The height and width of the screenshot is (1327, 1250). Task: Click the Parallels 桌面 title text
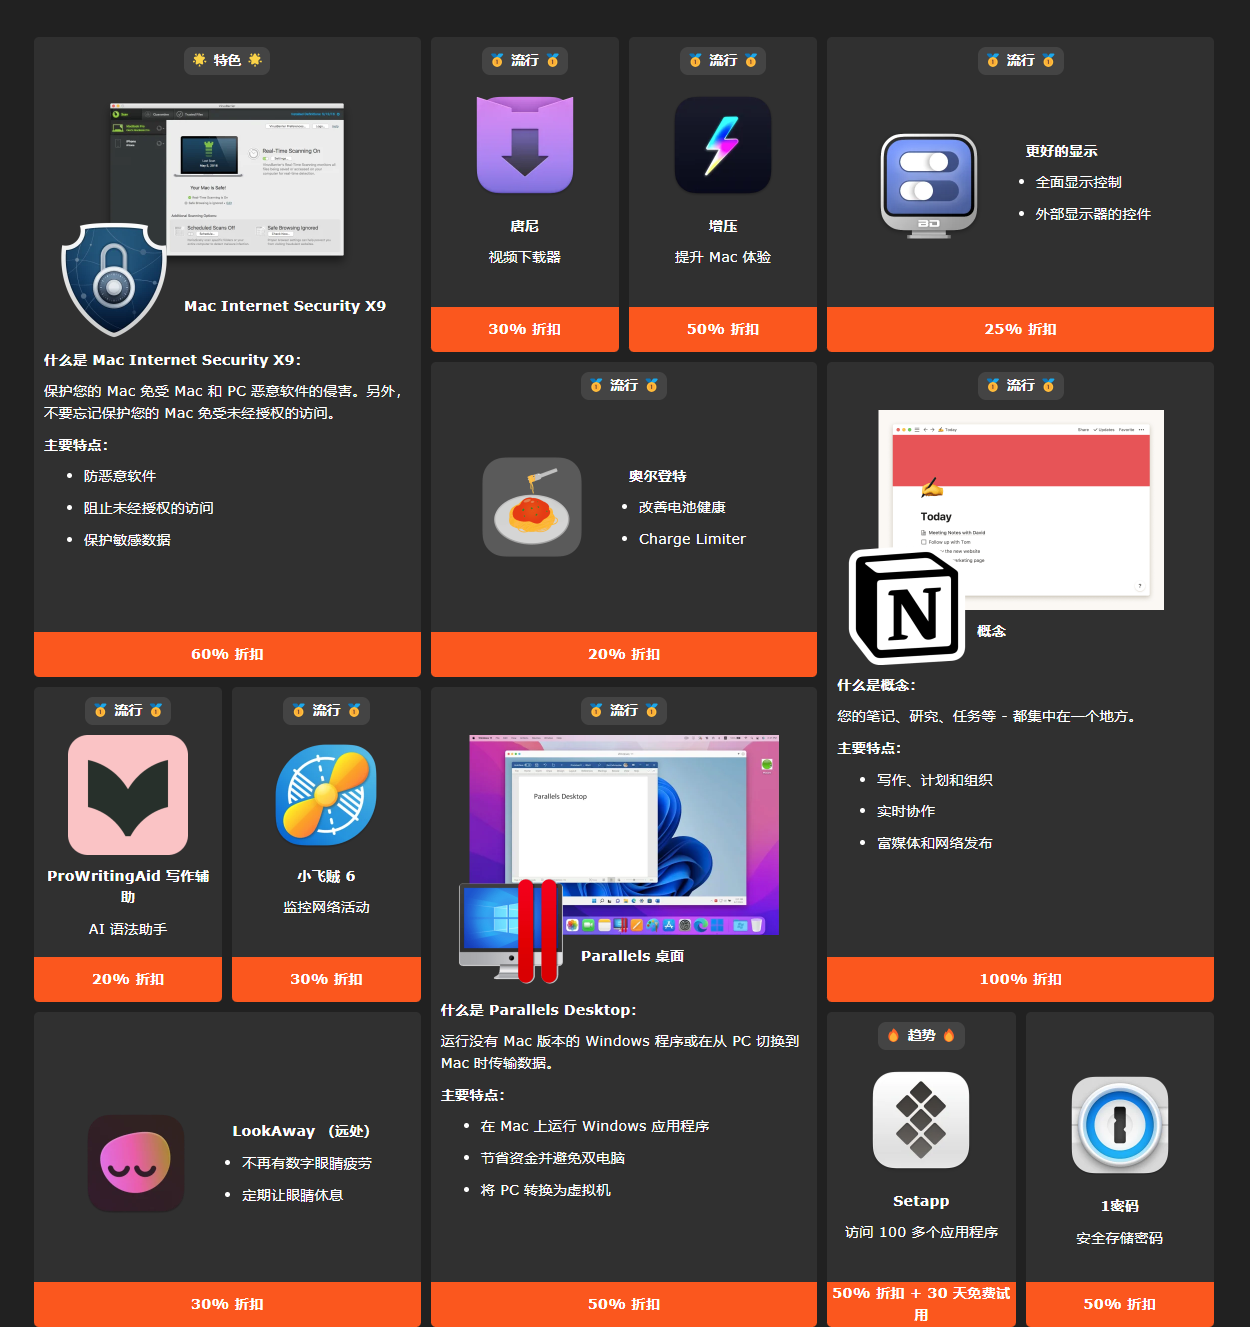(x=633, y=956)
